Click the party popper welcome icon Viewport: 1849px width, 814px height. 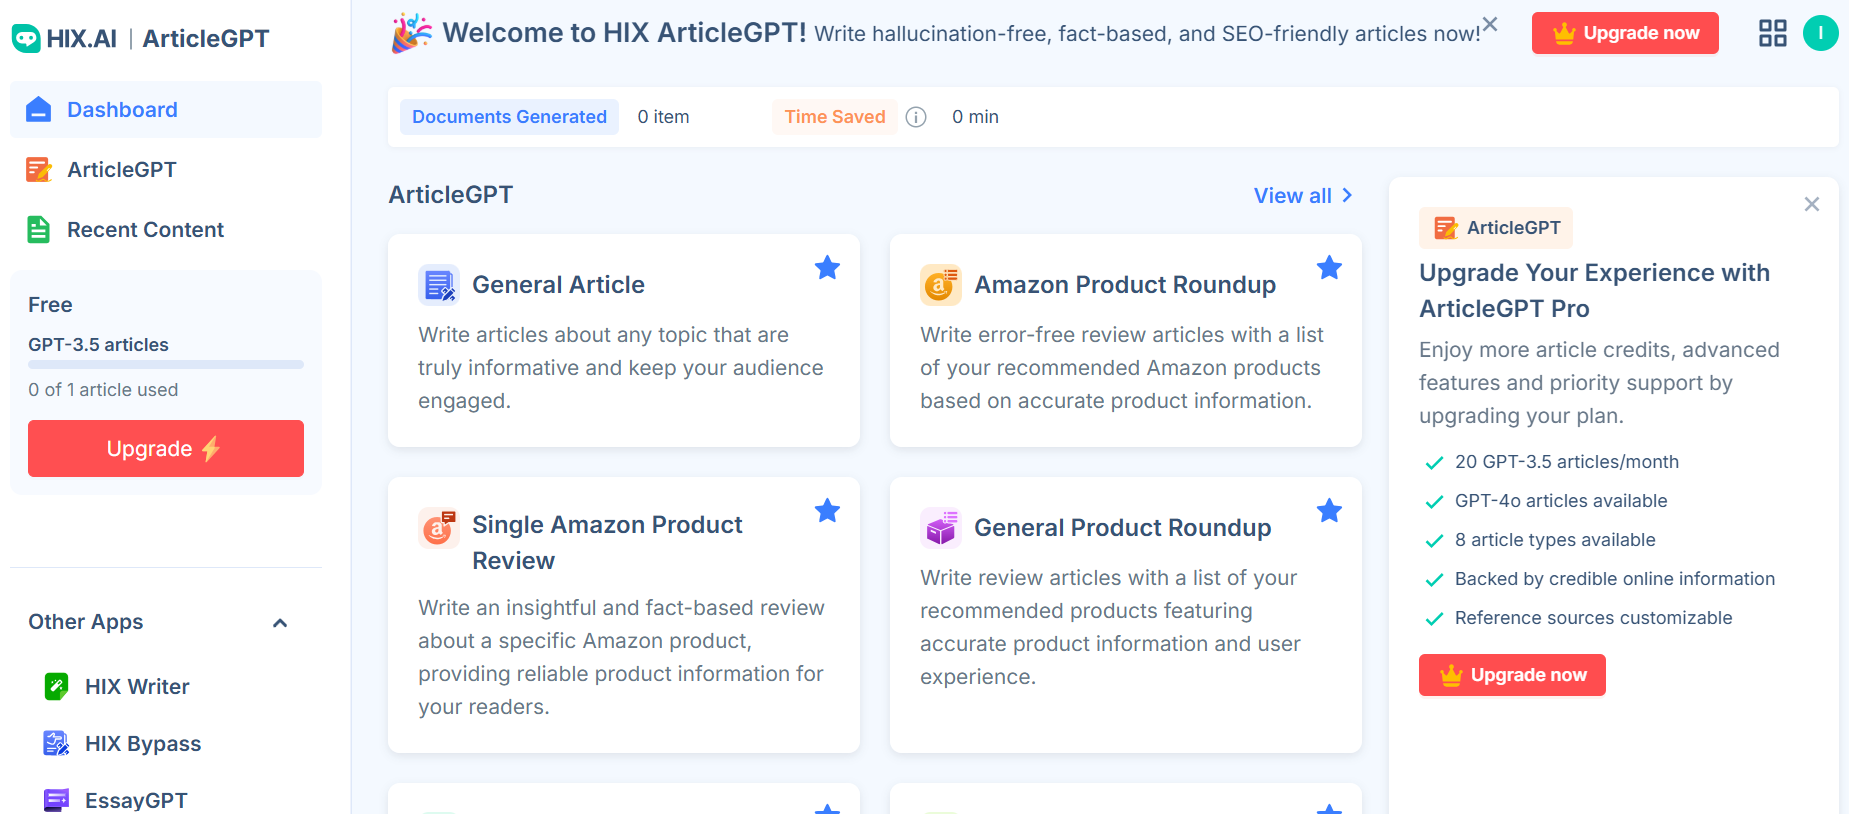[412, 33]
